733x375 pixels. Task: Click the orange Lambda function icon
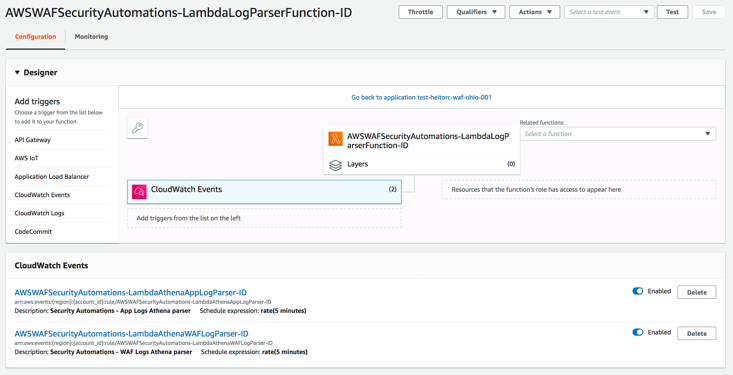click(x=336, y=138)
